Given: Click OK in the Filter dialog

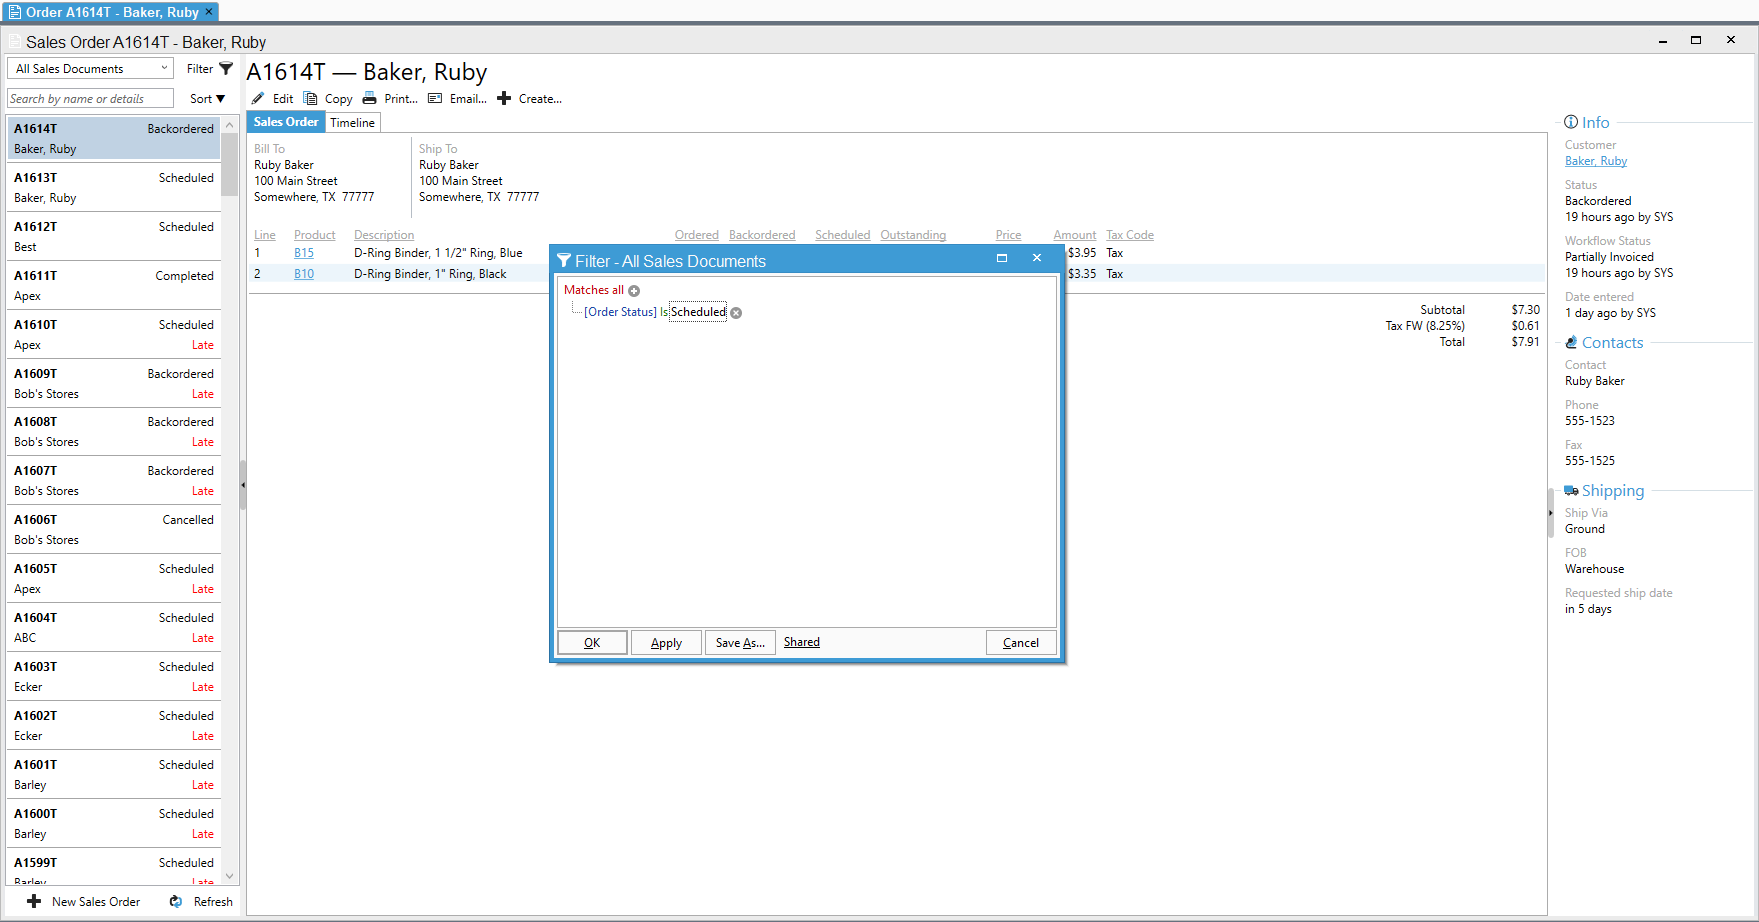Looking at the screenshot, I should 592,643.
